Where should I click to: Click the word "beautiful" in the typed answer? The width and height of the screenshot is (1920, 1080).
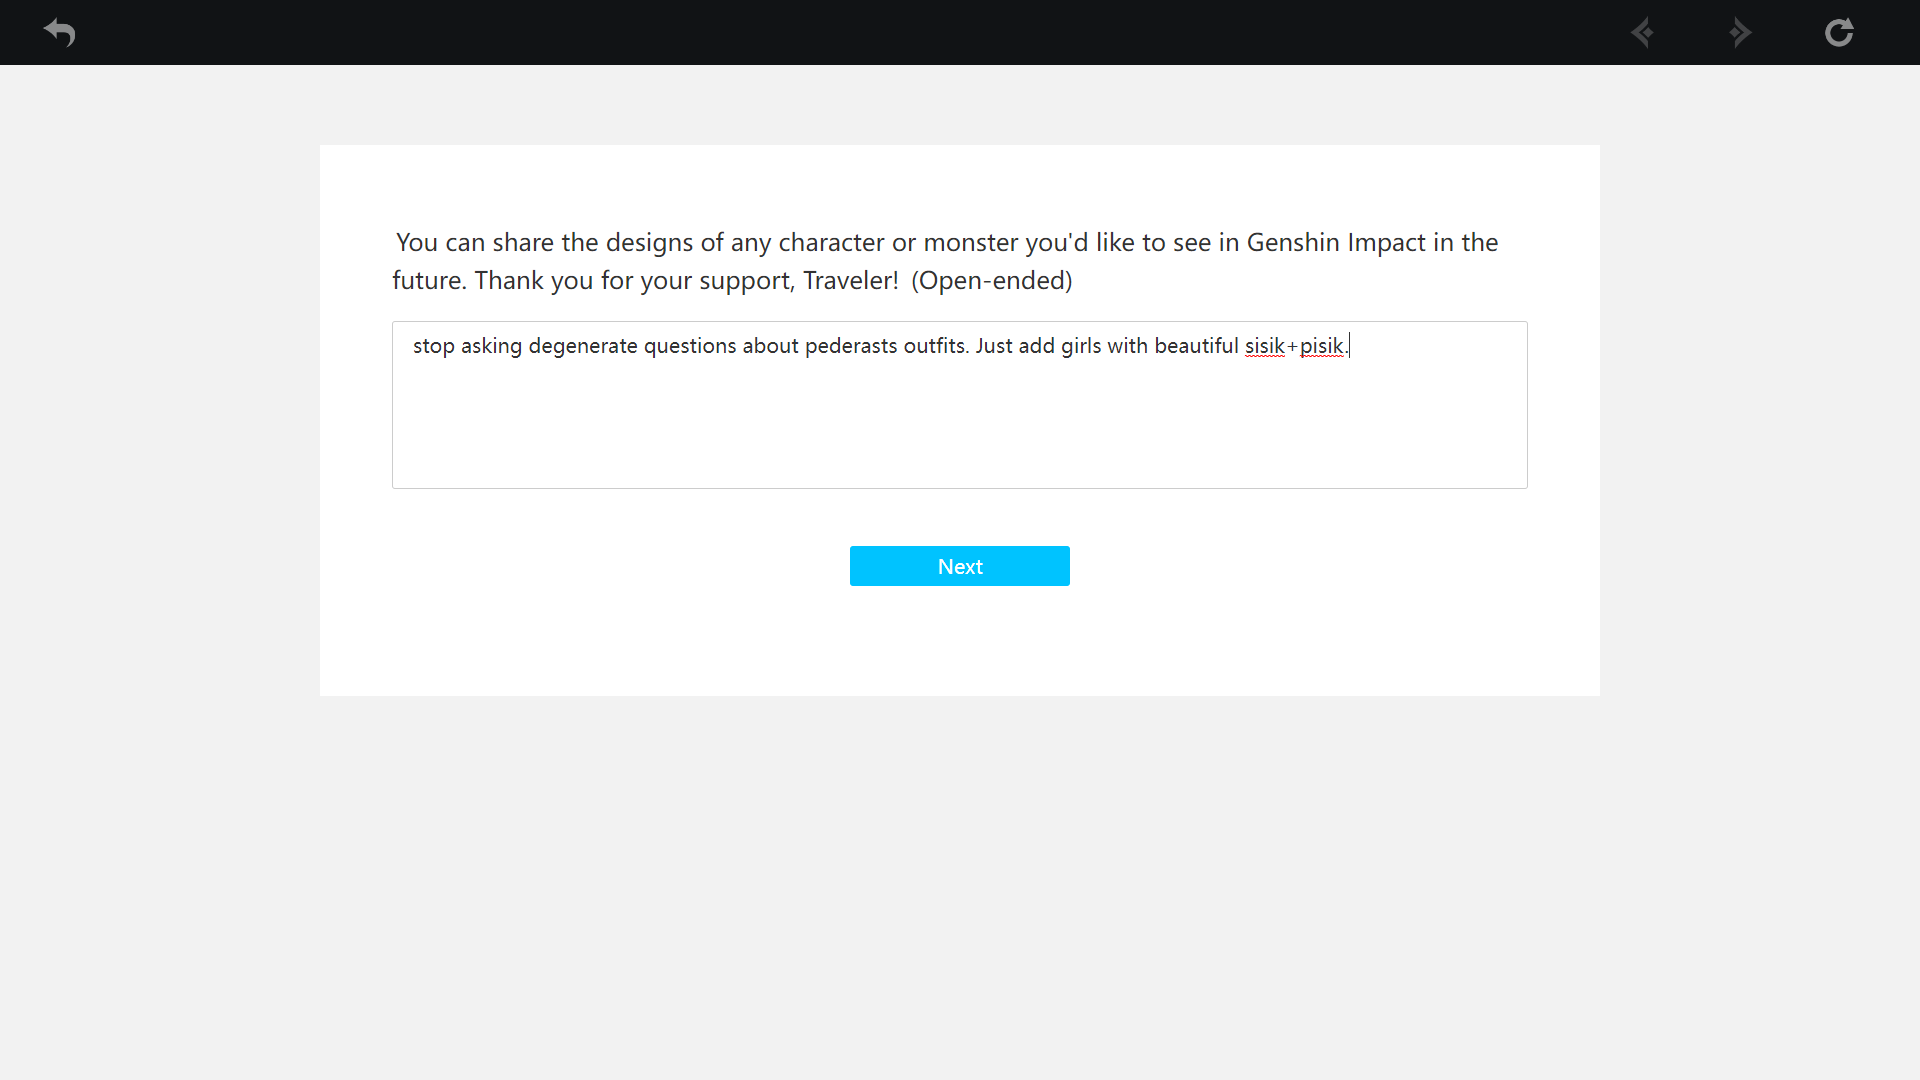point(1196,346)
